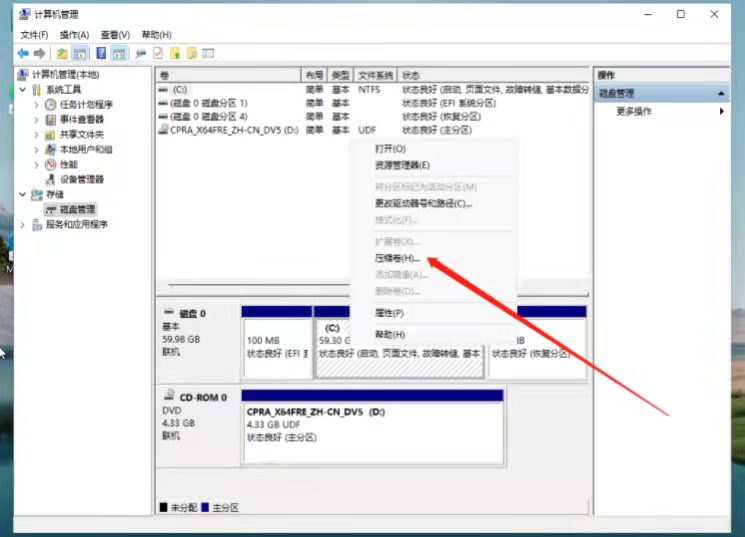Click the Forward arrow toolbar icon

pos(39,53)
